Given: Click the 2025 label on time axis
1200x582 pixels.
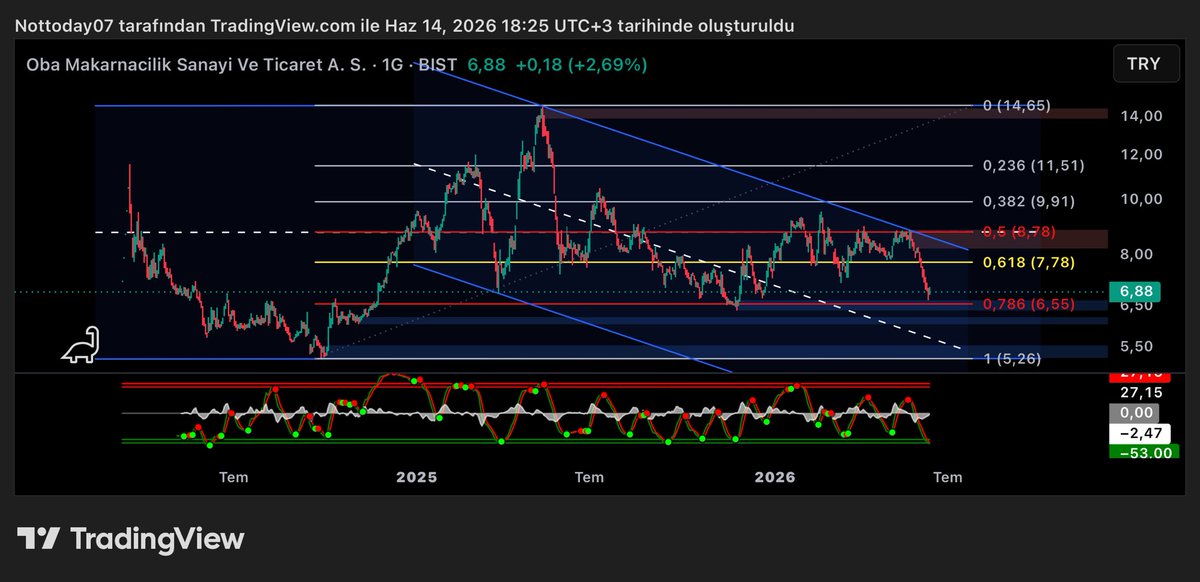Looking at the screenshot, I should 416,477.
